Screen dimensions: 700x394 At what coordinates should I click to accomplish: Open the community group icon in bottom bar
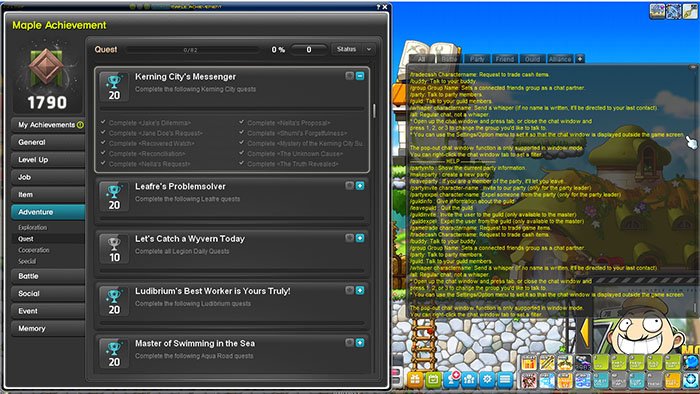pyautogui.click(x=469, y=380)
